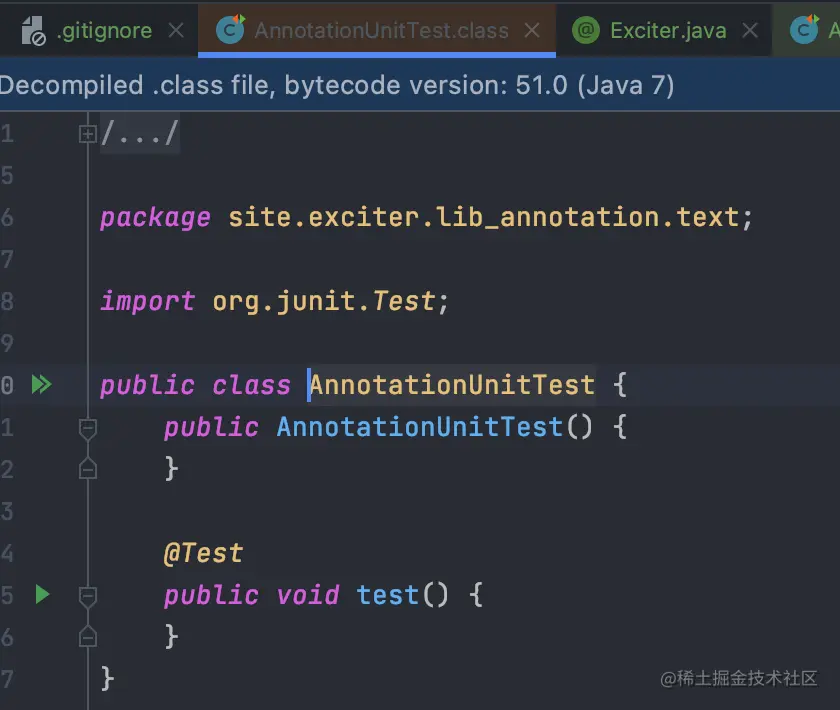This screenshot has height=710, width=840.
Task: Click the 'import' keyword
Action: (x=147, y=302)
